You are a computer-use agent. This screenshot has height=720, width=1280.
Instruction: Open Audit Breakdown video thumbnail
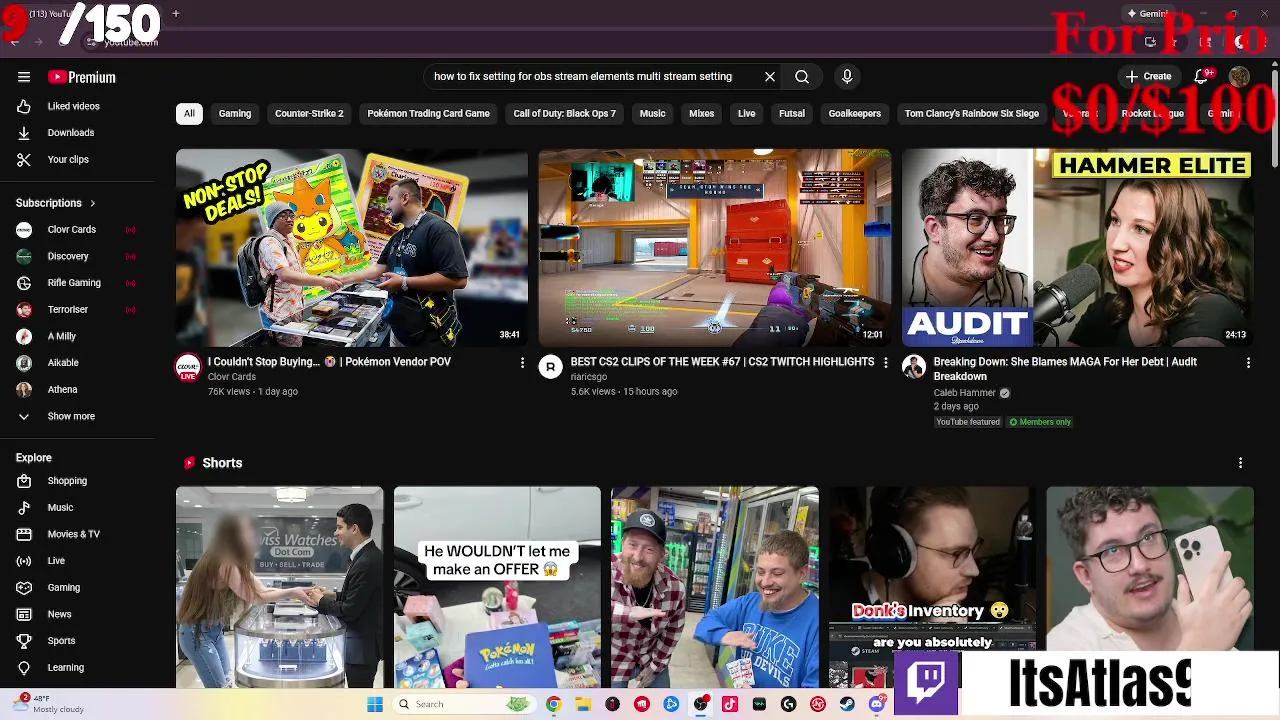coord(1078,248)
